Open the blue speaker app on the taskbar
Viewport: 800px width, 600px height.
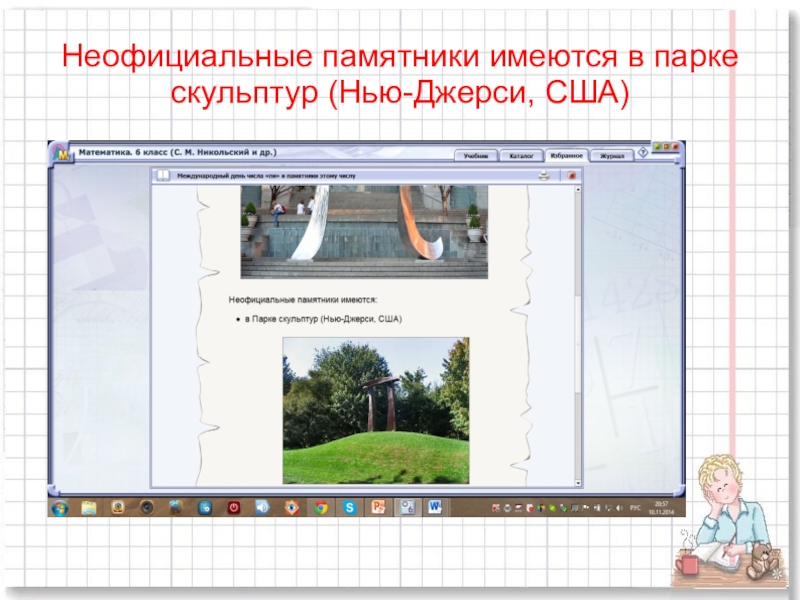[262, 508]
